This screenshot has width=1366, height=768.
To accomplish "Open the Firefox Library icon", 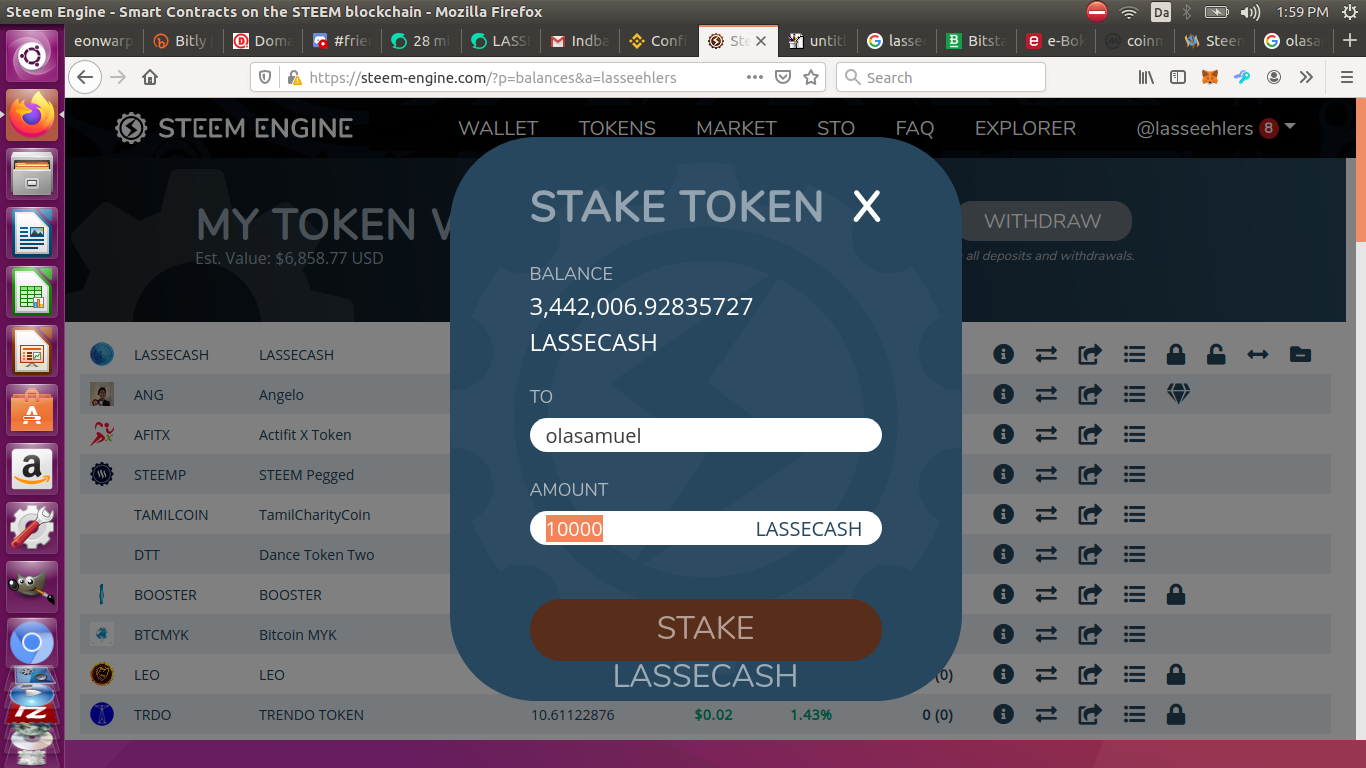I will click(x=1147, y=77).
